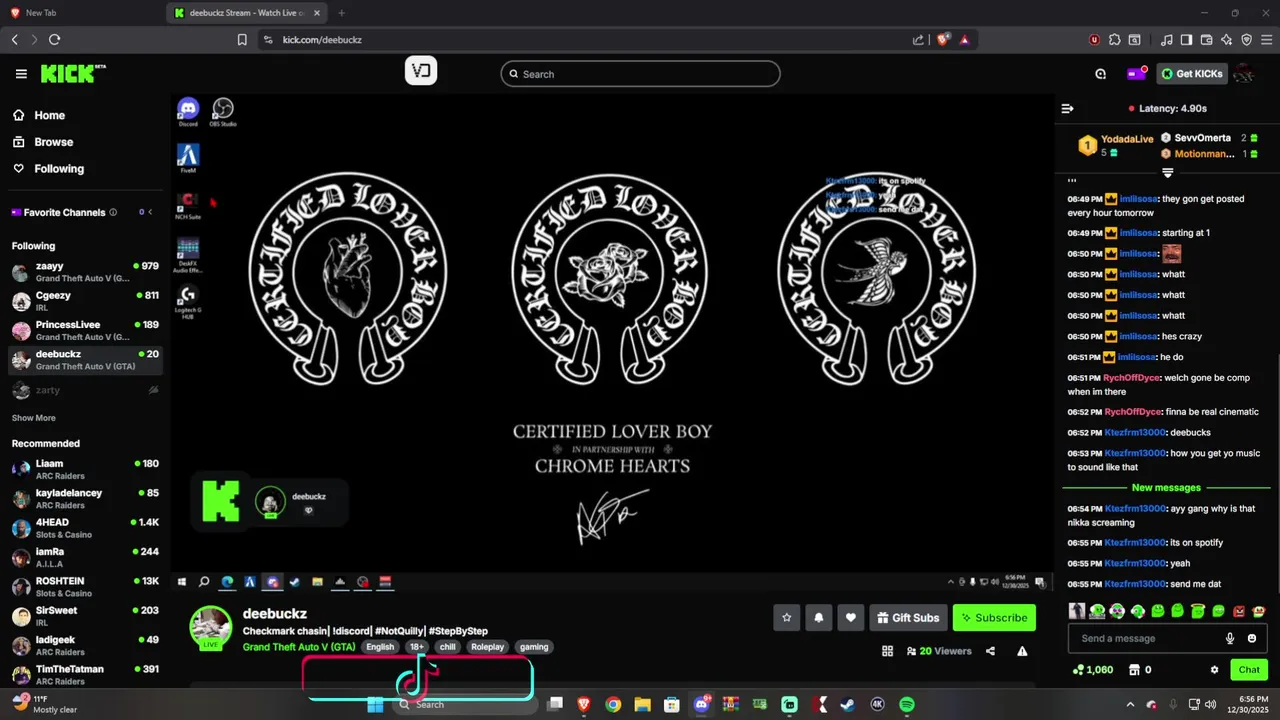Open Brave Wallet icon
The width and height of the screenshot is (1280, 720).
(x=1206, y=40)
